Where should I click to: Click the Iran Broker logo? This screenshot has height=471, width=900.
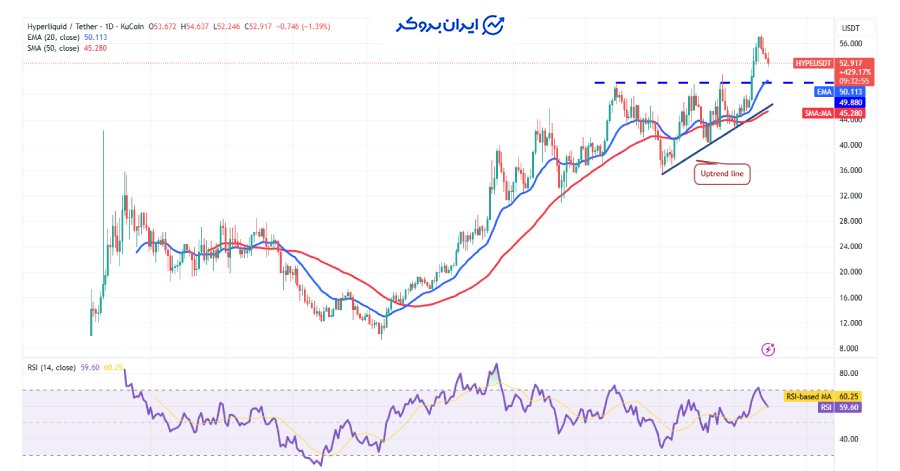click(x=449, y=25)
